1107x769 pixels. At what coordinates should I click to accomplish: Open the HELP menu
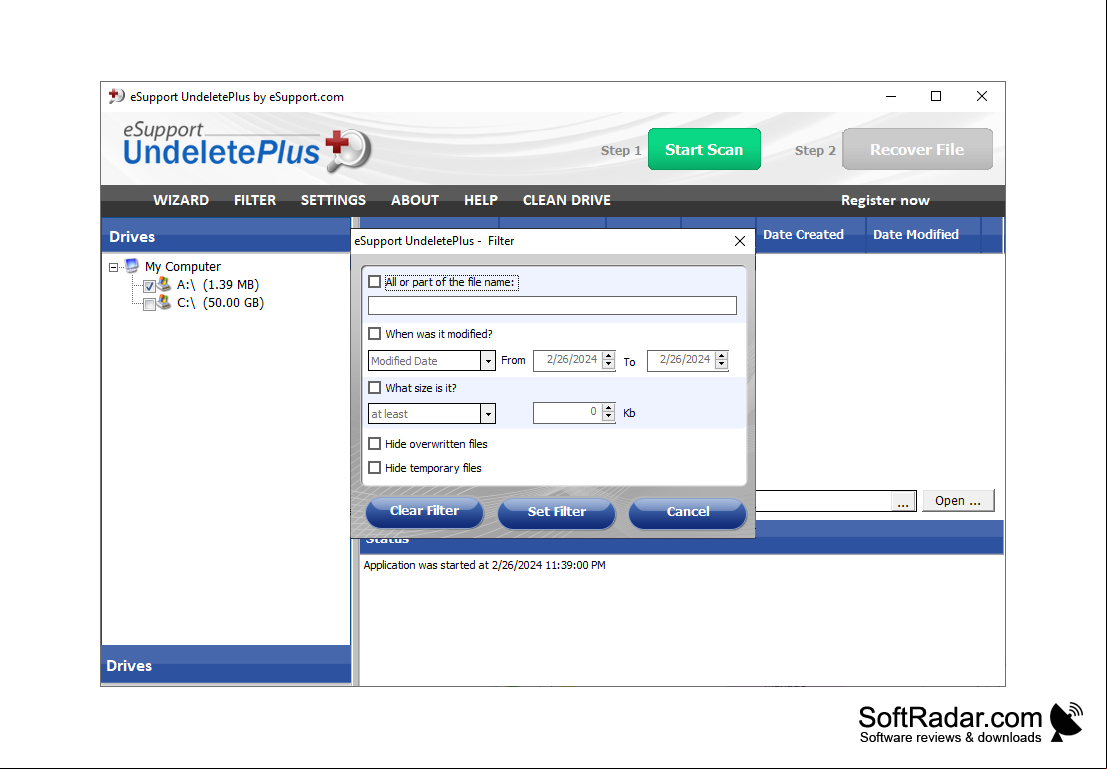point(481,200)
